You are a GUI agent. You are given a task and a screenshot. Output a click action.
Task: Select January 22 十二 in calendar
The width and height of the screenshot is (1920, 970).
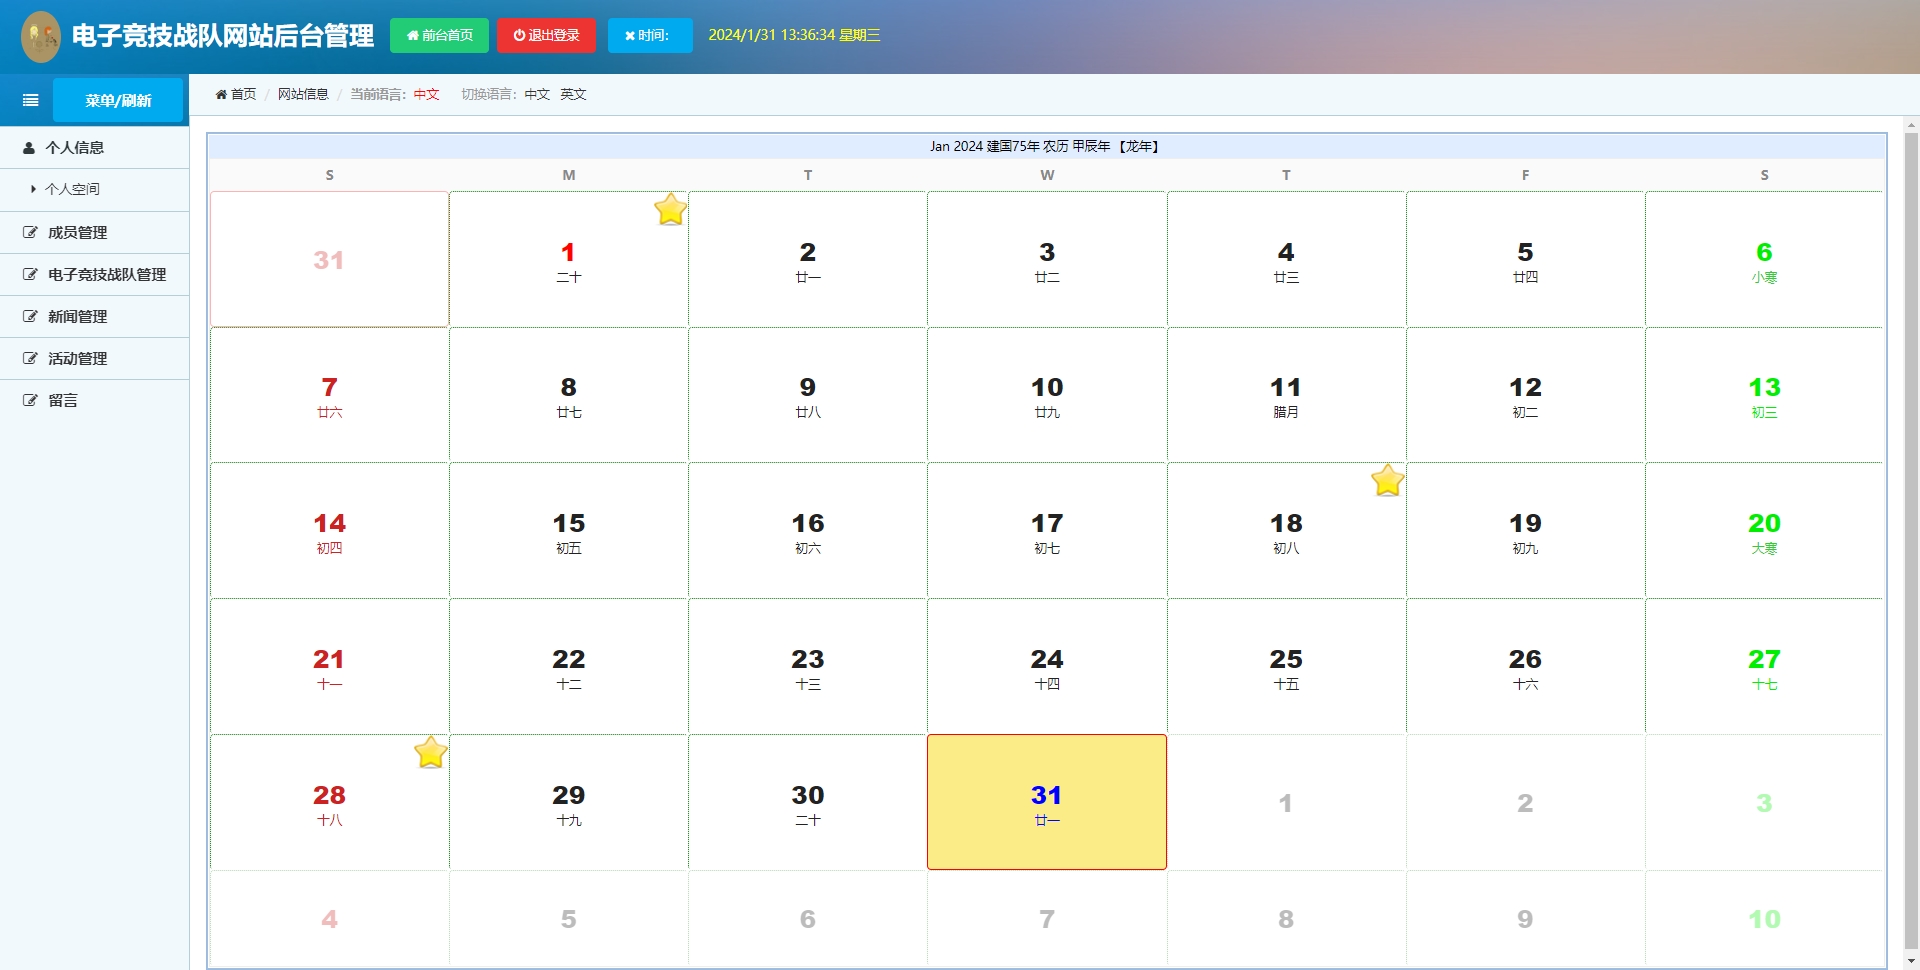click(568, 666)
